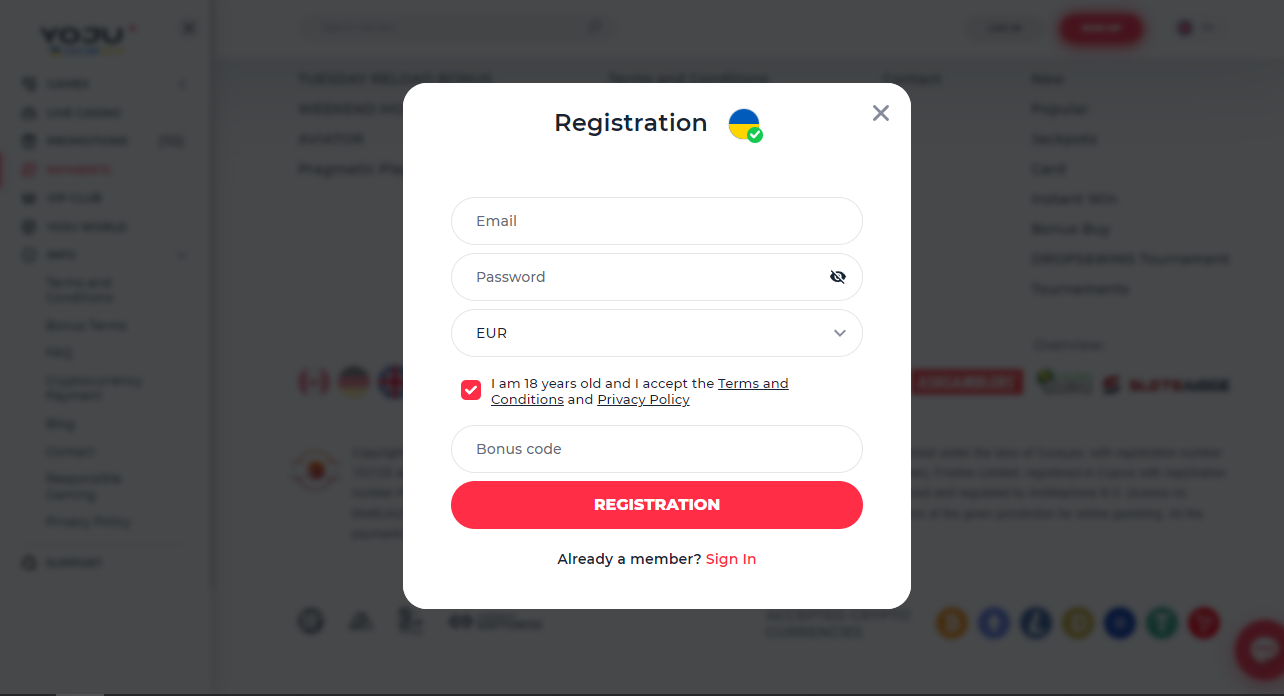The height and width of the screenshot is (696, 1284).
Task: Focus the Password field
Action: click(x=640, y=277)
